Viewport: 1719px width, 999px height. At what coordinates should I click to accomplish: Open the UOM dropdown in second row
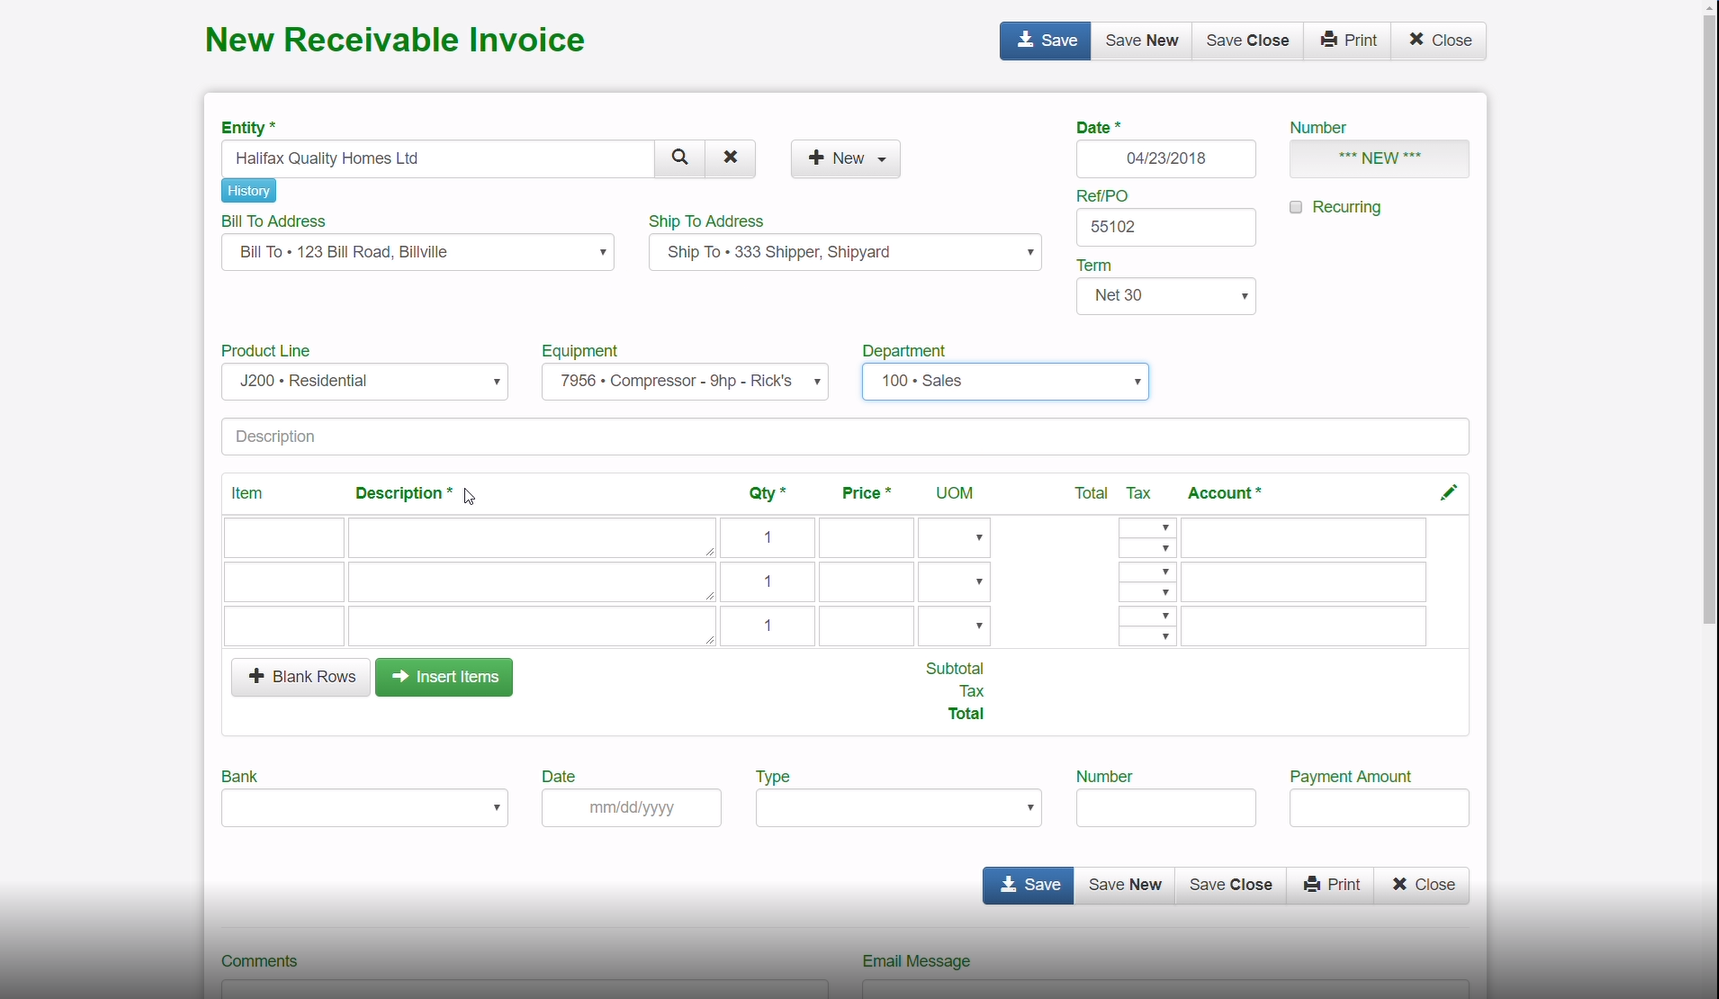click(x=955, y=582)
